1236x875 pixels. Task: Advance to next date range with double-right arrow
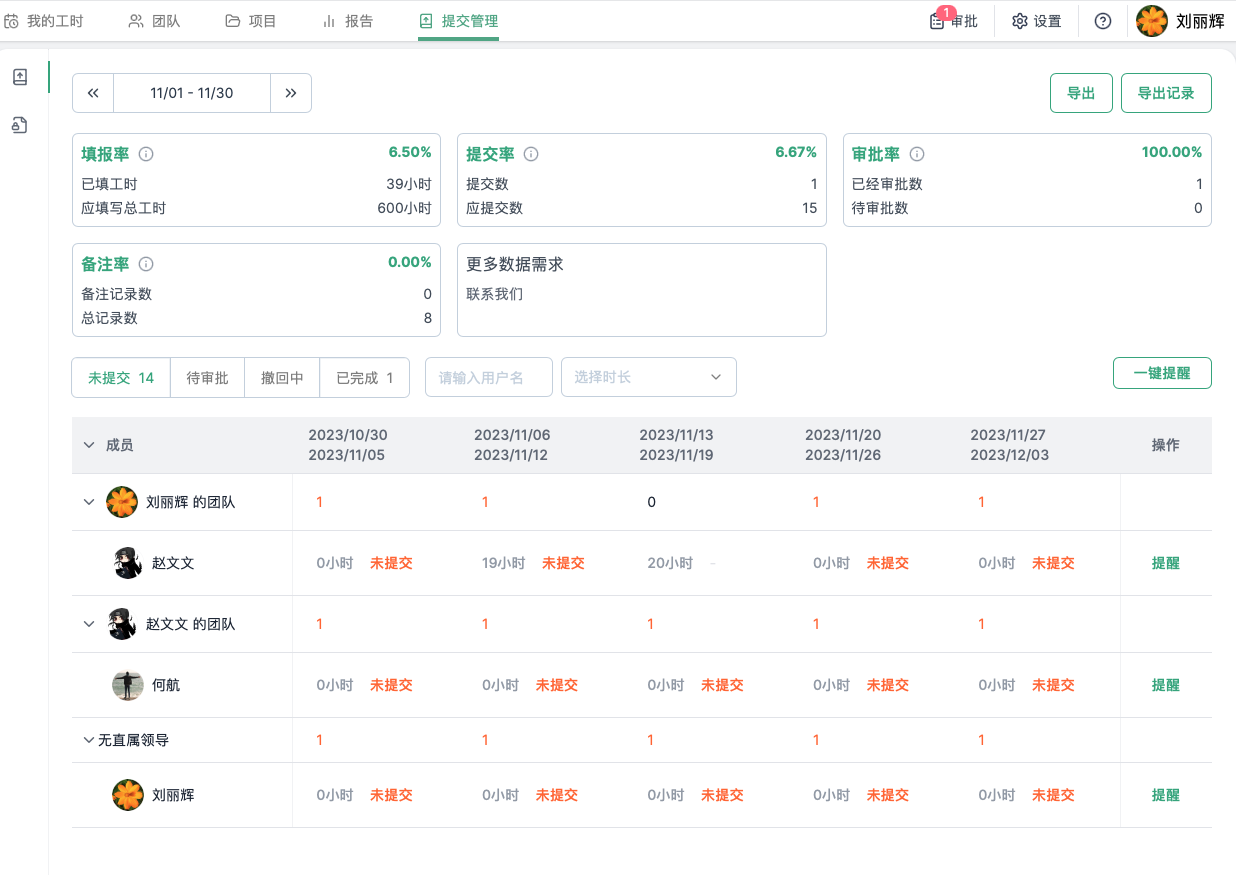291,93
